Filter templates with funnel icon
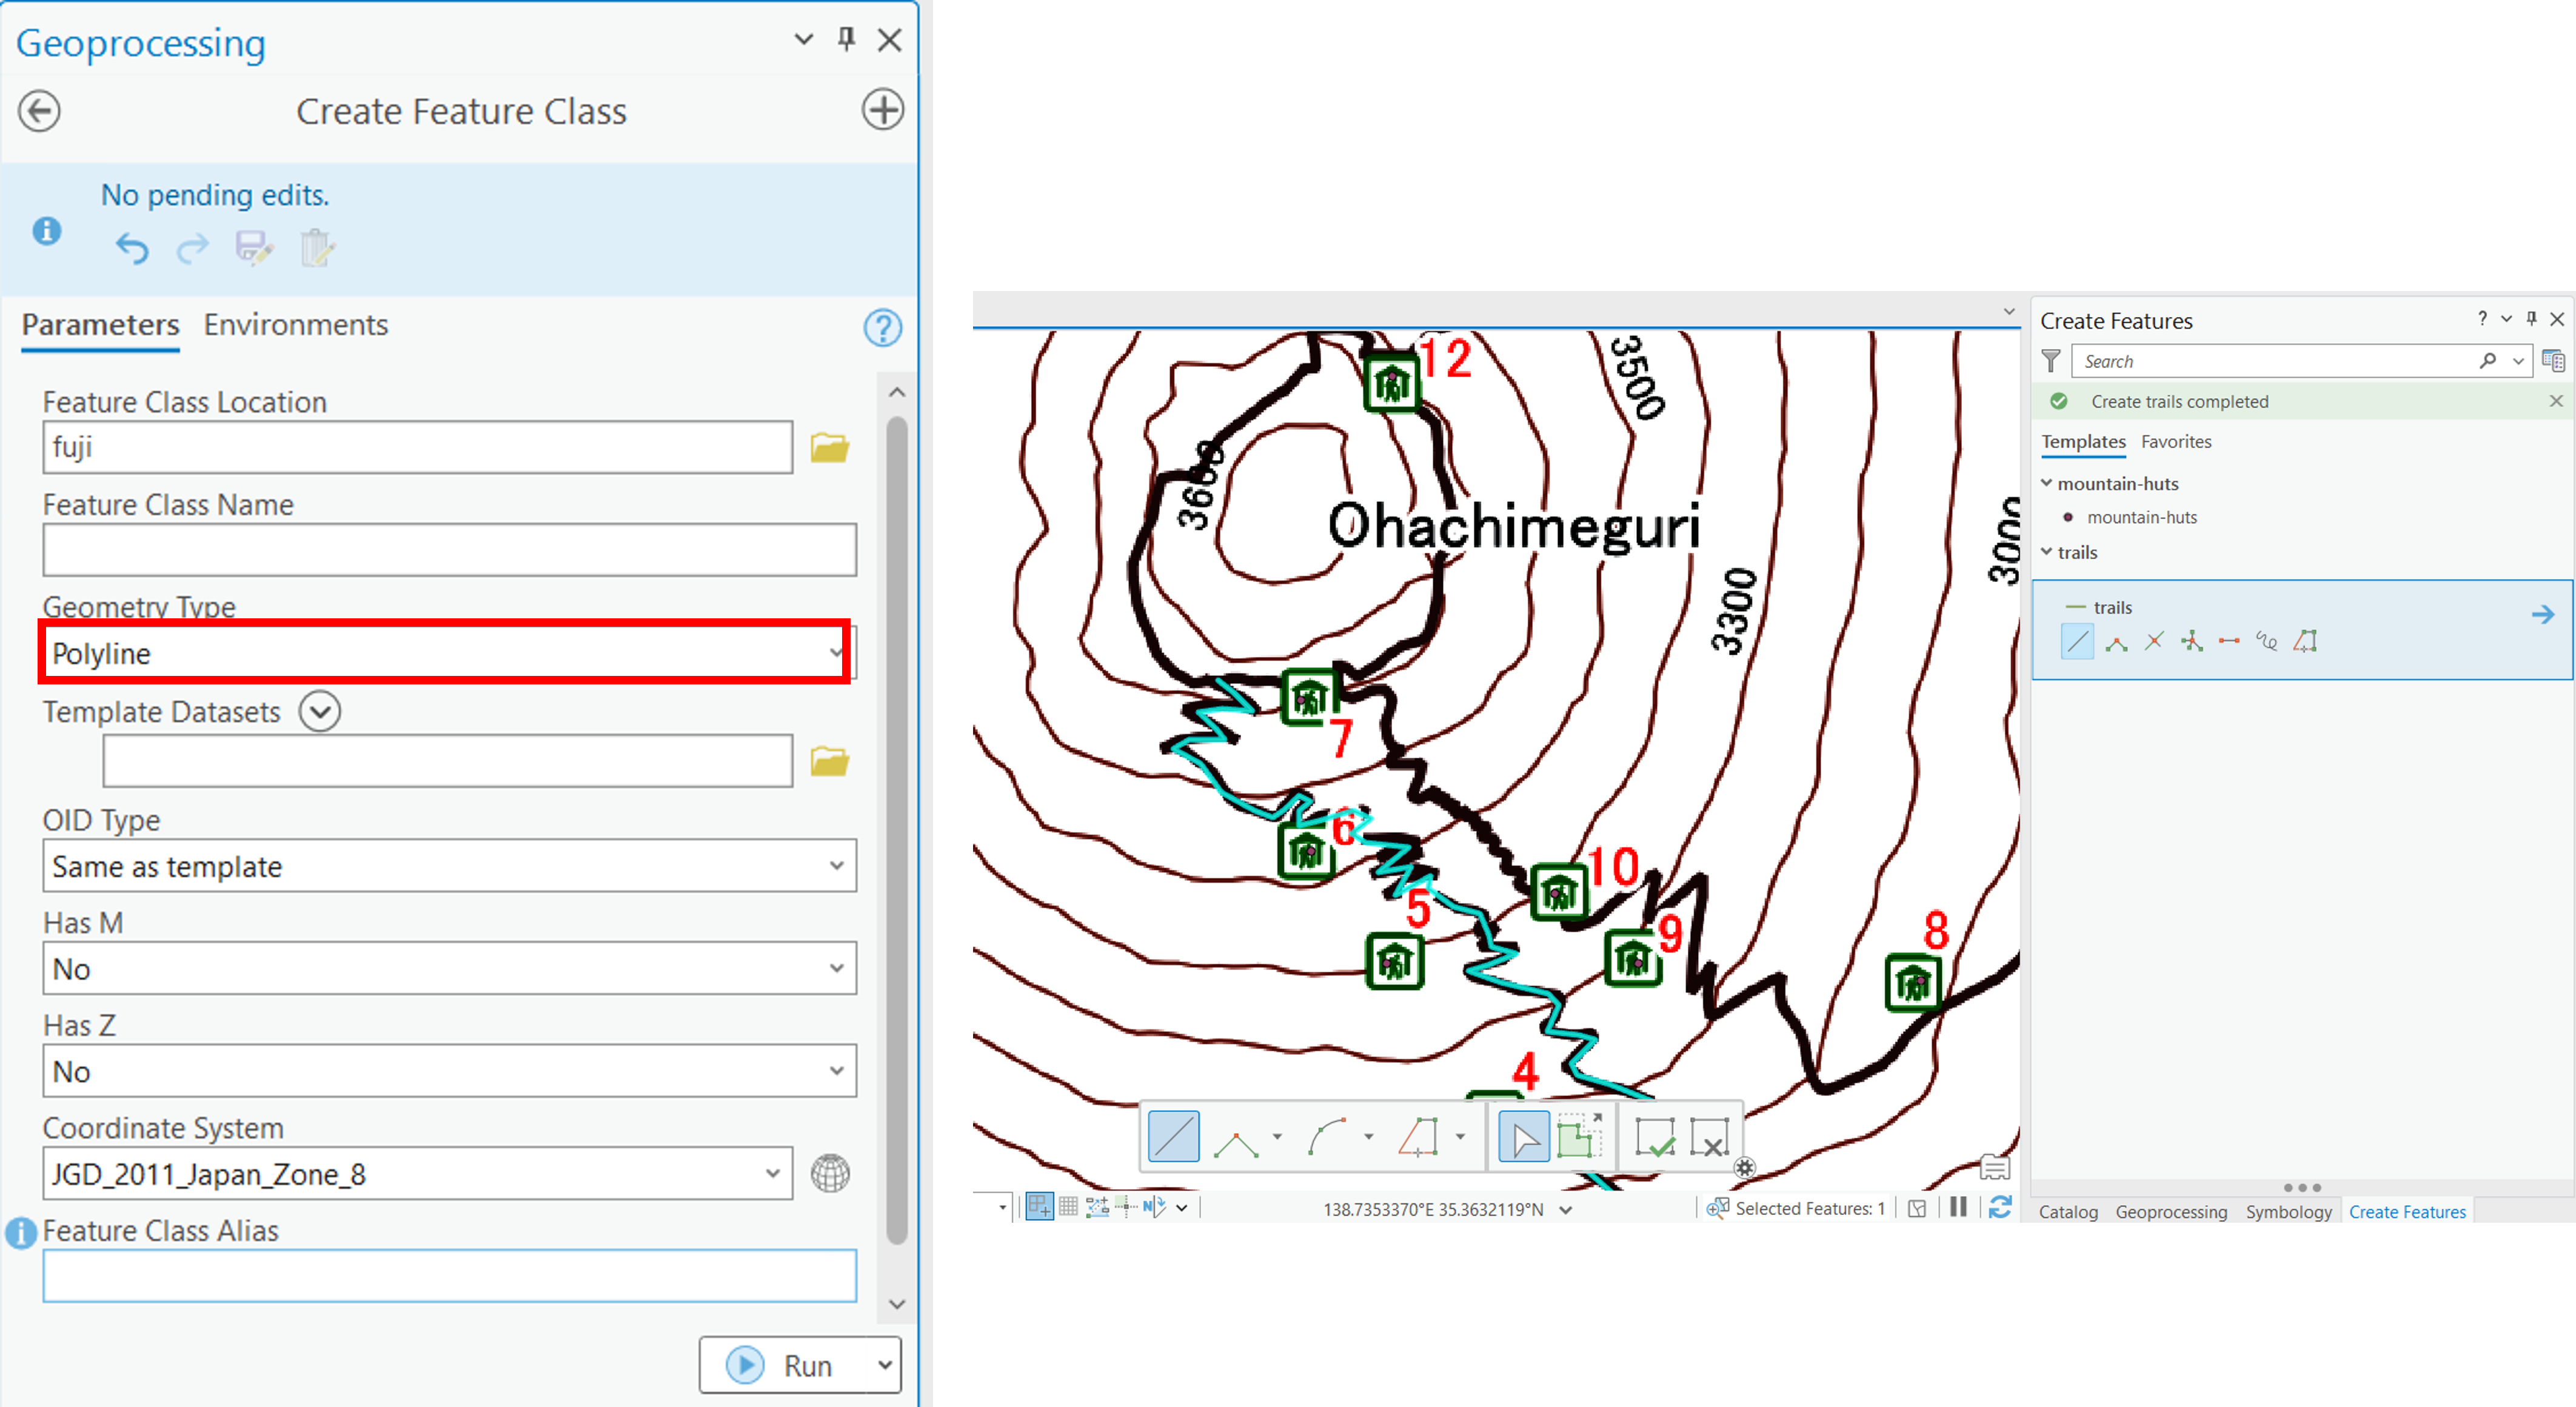 click(2051, 361)
